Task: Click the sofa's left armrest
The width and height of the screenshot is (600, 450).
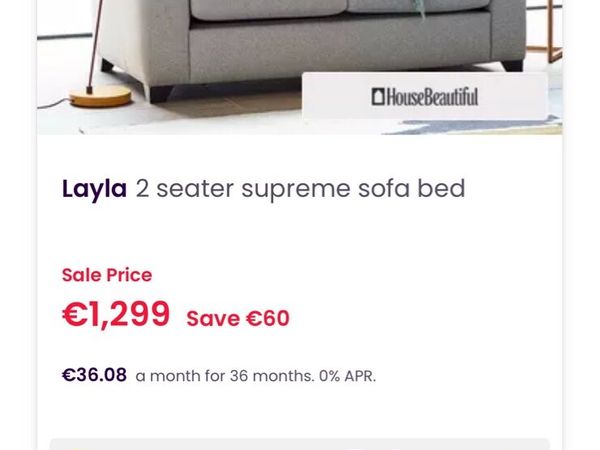Action: (x=145, y=40)
